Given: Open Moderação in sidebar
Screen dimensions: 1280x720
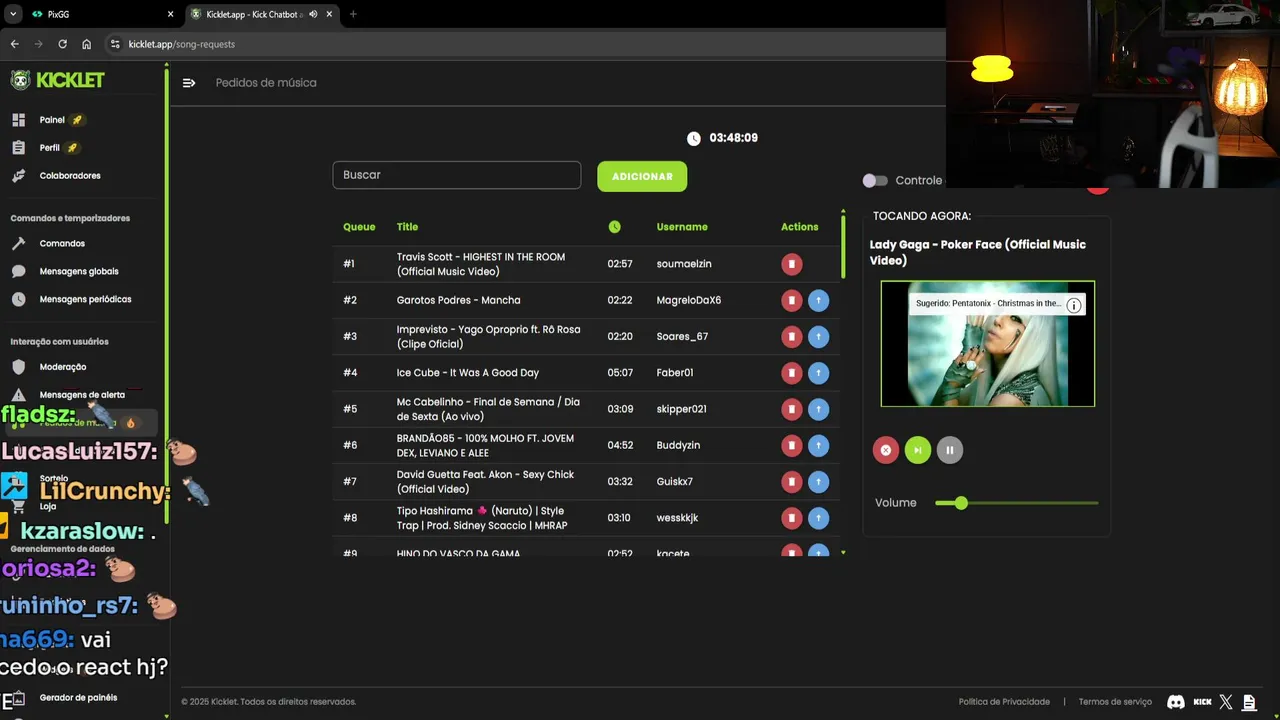Looking at the screenshot, I should point(63,367).
